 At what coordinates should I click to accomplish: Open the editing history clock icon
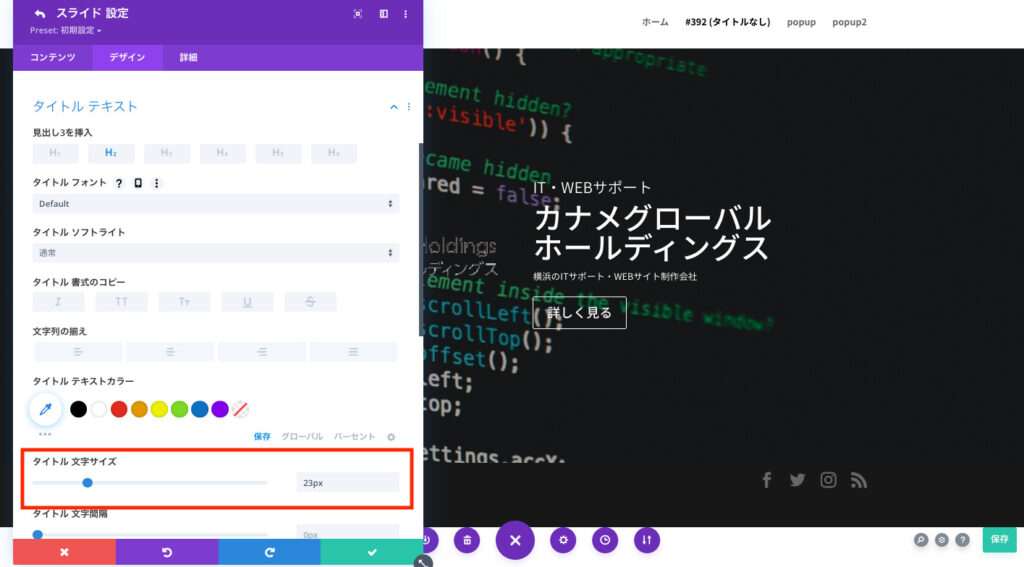(x=605, y=540)
